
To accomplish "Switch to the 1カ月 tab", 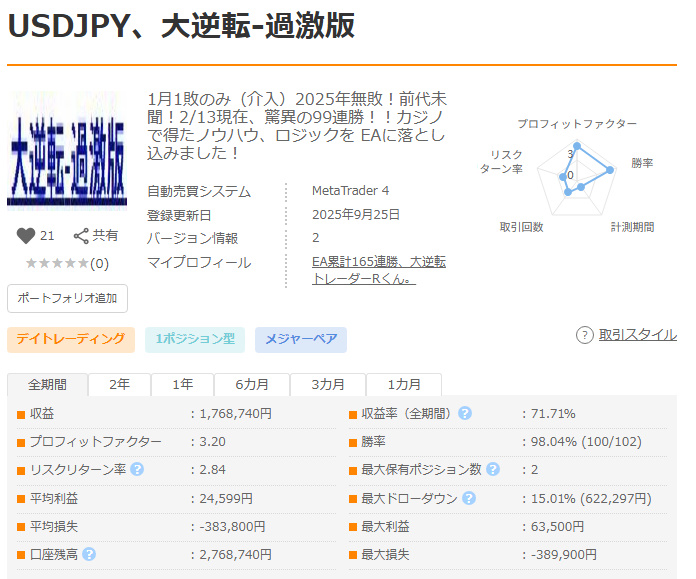I will click(403, 384).
